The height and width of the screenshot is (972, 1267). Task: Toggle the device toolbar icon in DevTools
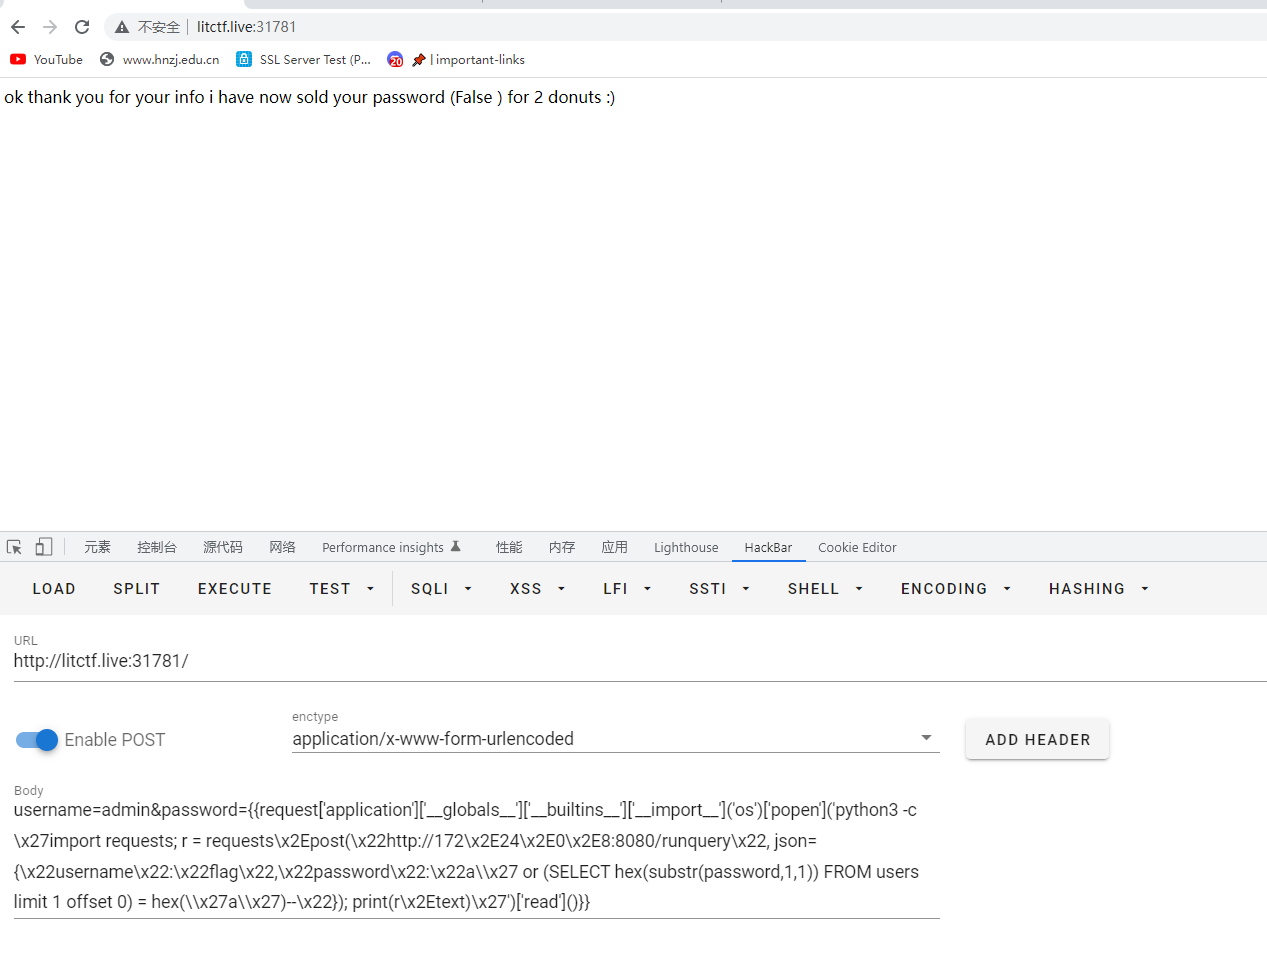point(43,547)
